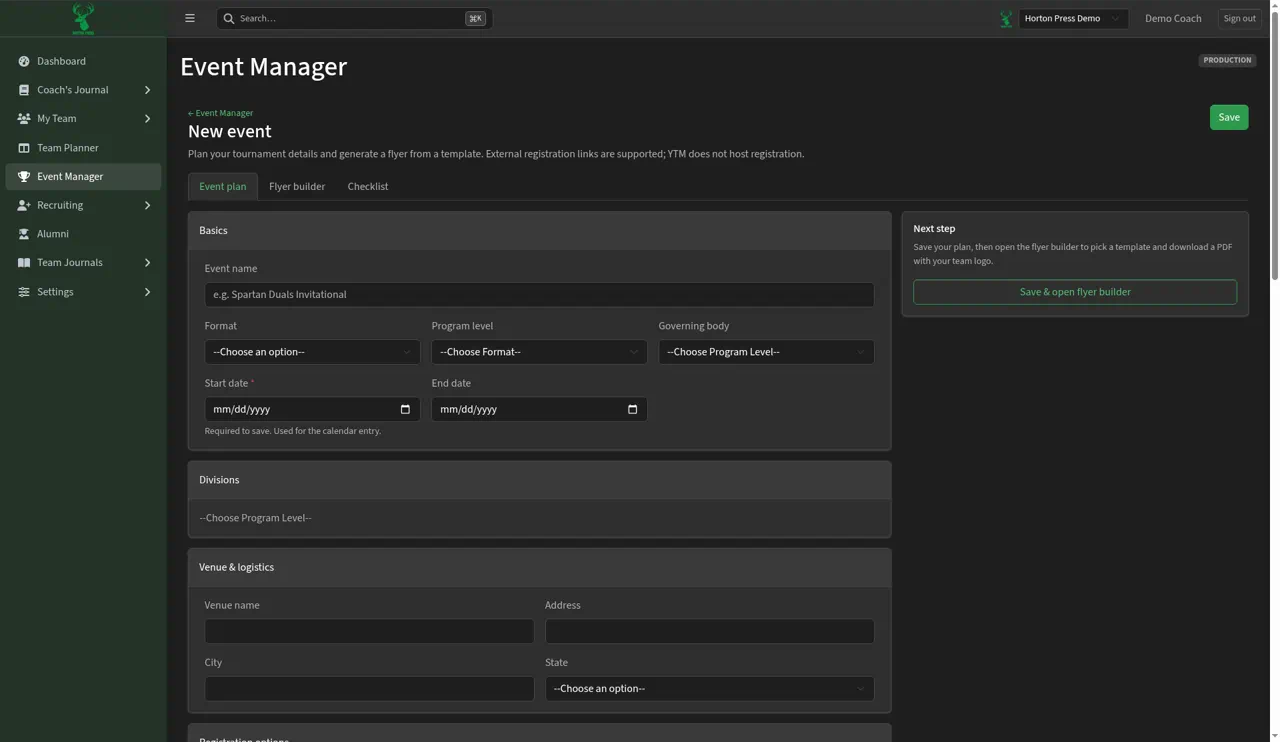Expand the Team Journals submenu chevron
Screen dimensions: 1280x742
[x=147, y=263]
